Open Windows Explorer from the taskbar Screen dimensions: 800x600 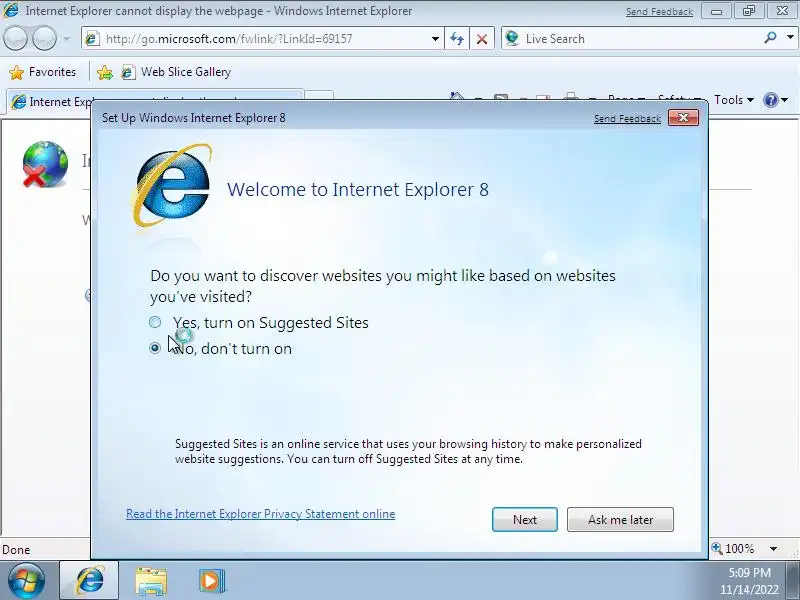(x=151, y=581)
